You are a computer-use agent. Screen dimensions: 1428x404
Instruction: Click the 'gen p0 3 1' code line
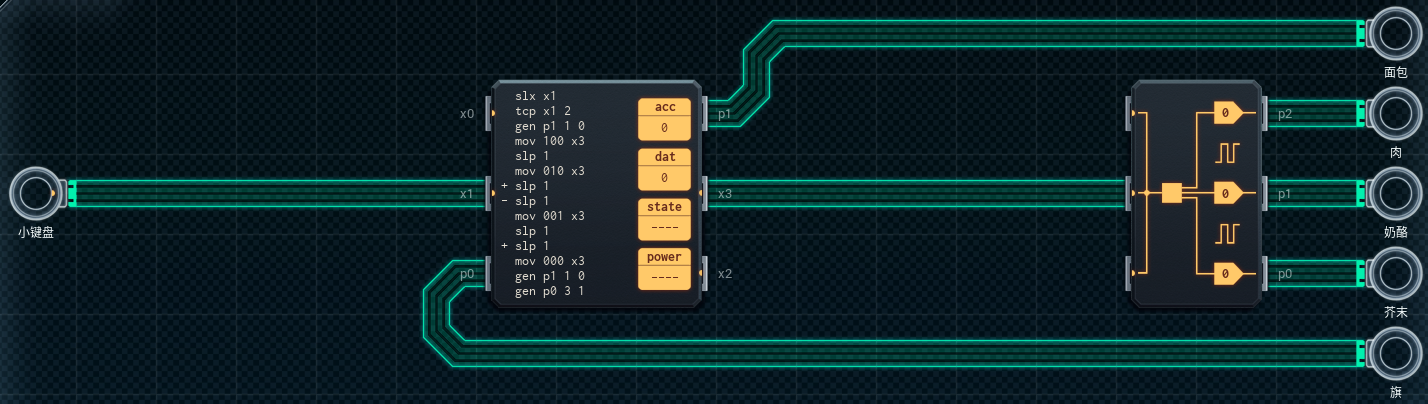[x=549, y=291]
